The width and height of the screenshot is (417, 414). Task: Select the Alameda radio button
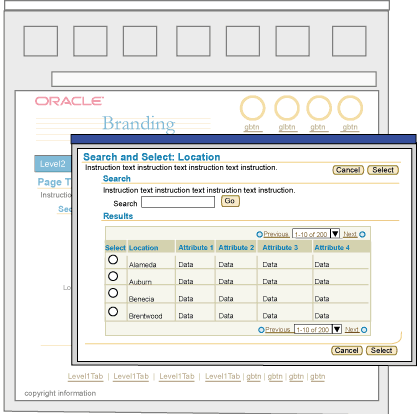coord(113,259)
